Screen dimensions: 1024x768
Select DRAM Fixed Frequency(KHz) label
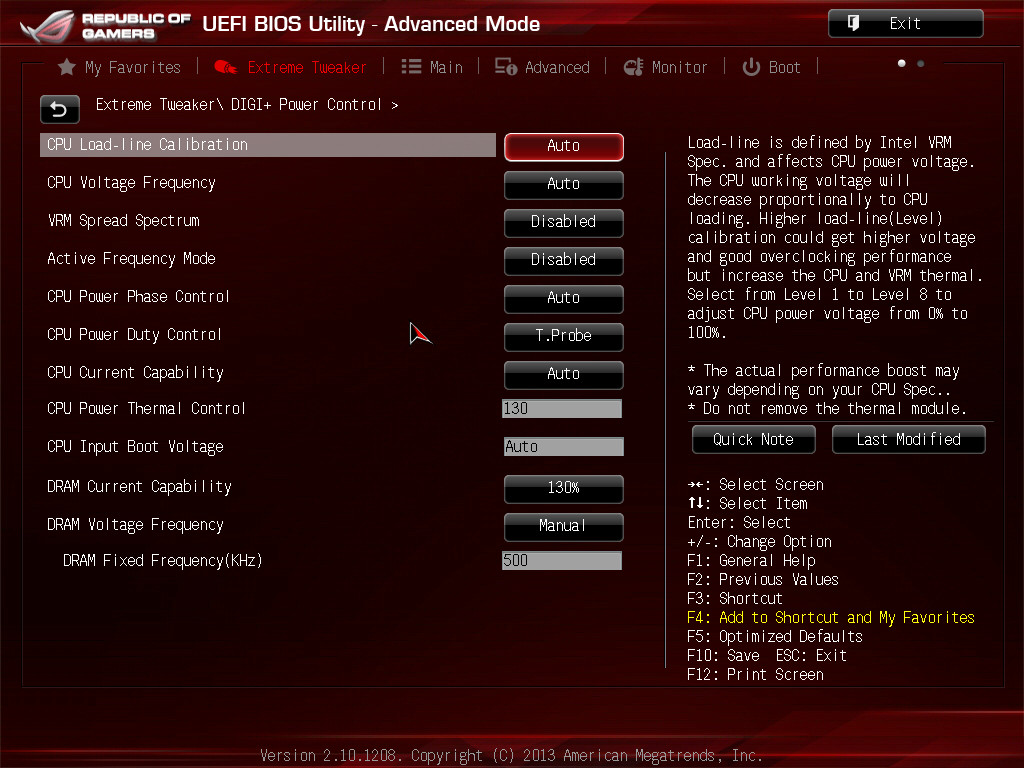pyautogui.click(x=163, y=561)
